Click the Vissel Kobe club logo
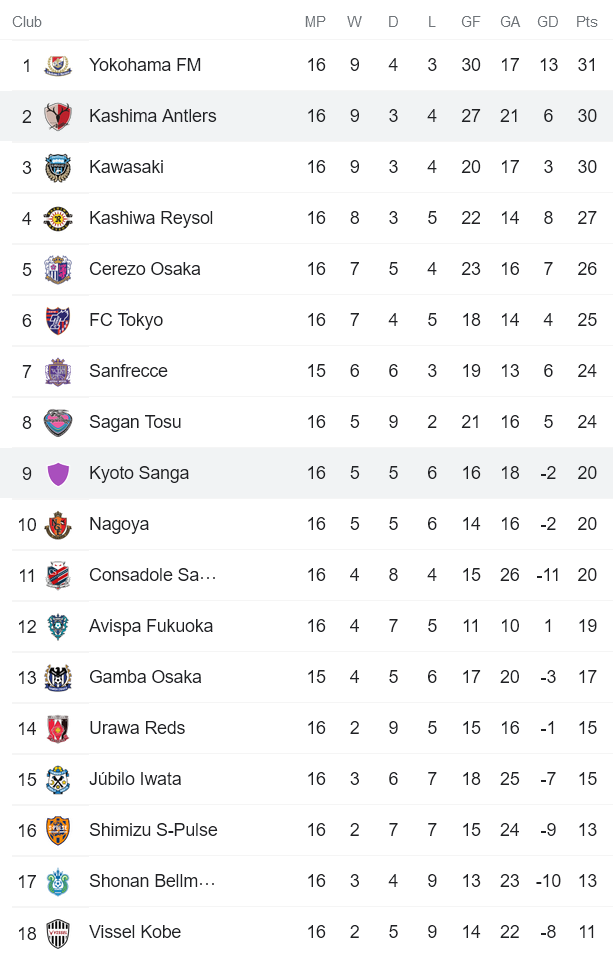613x965 pixels. pyautogui.click(x=58, y=931)
